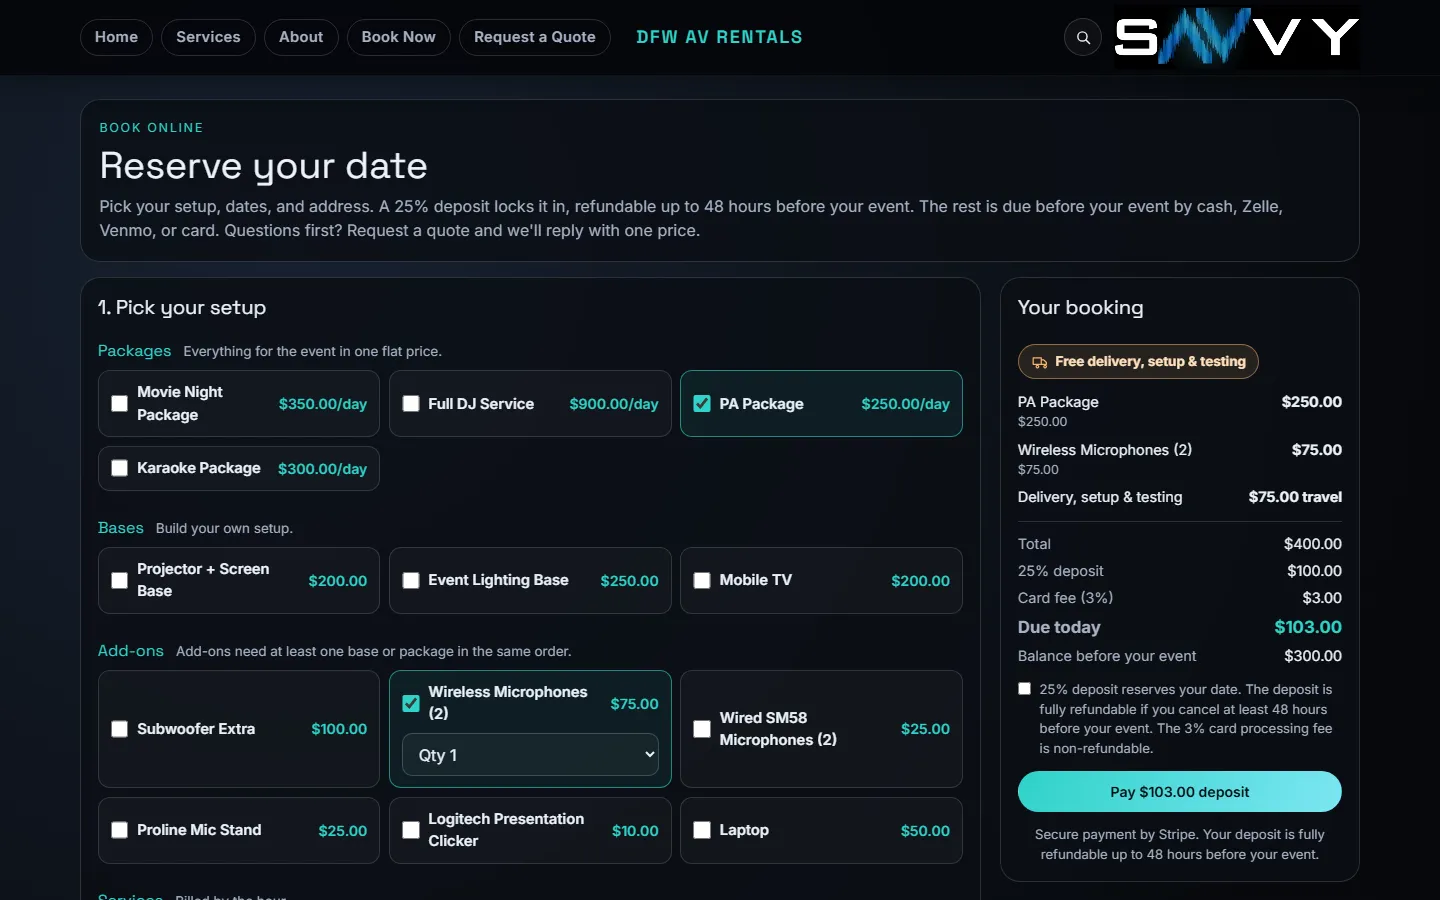This screenshot has height=900, width=1440.
Task: Check the Laptop add-on box
Action: [702, 830]
